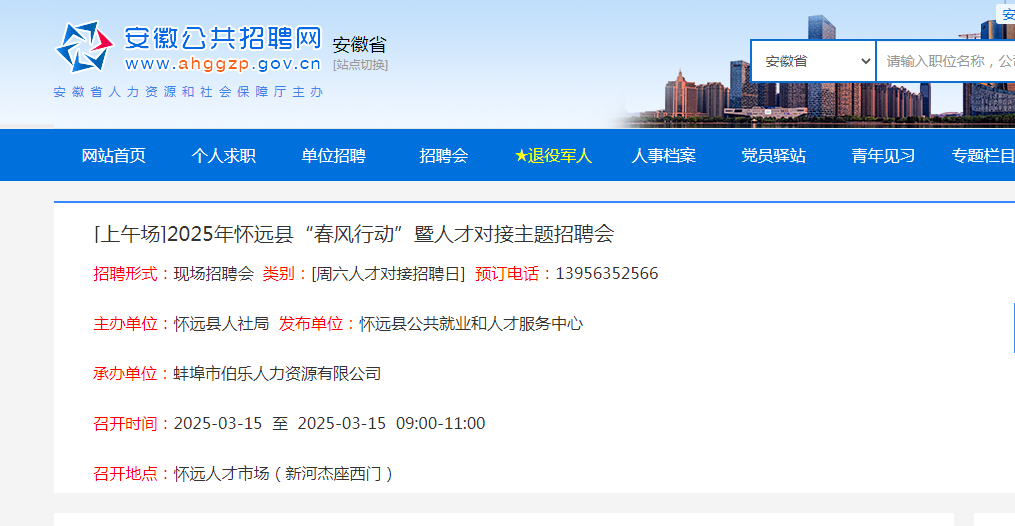Screen dimensions: 1015x526
Task: Select the phone number 13956352566
Action: 607,274
